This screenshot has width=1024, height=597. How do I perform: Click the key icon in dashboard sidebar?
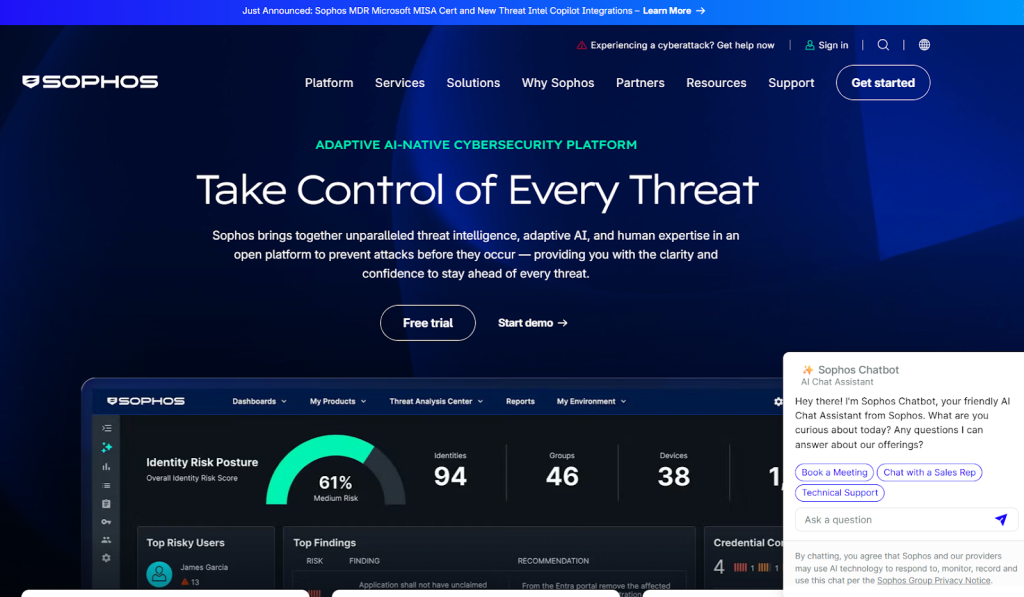107,522
